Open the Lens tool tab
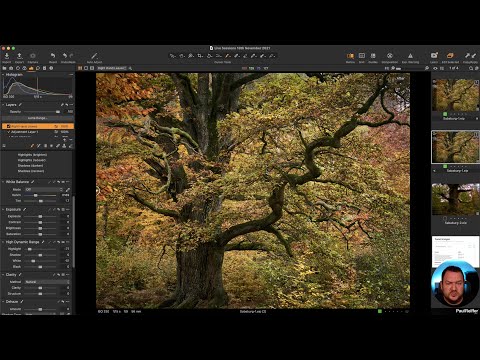Viewport: 480px width, 360px height. click(18, 68)
